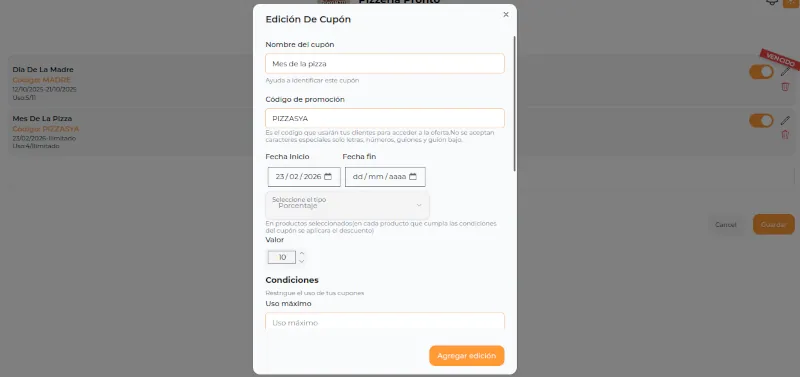Screen dimensions: 800x377
Task: Click the Cancel button behind the dialog
Action: 726,225
